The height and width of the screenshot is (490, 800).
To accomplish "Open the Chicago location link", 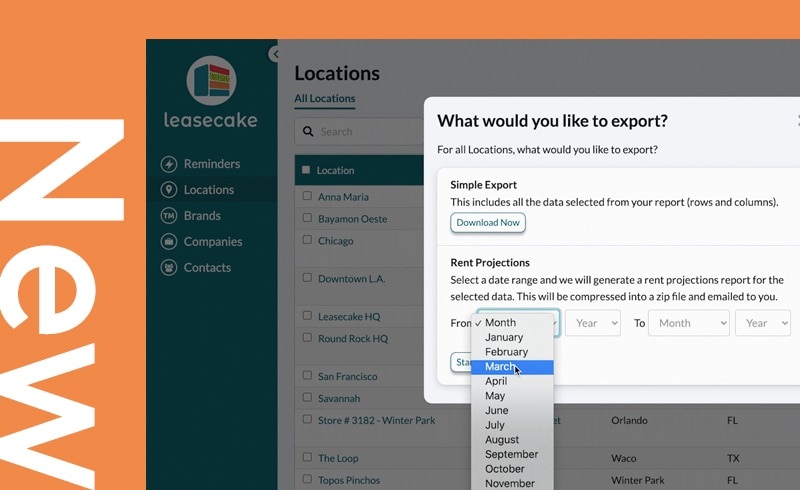I will coord(336,241).
